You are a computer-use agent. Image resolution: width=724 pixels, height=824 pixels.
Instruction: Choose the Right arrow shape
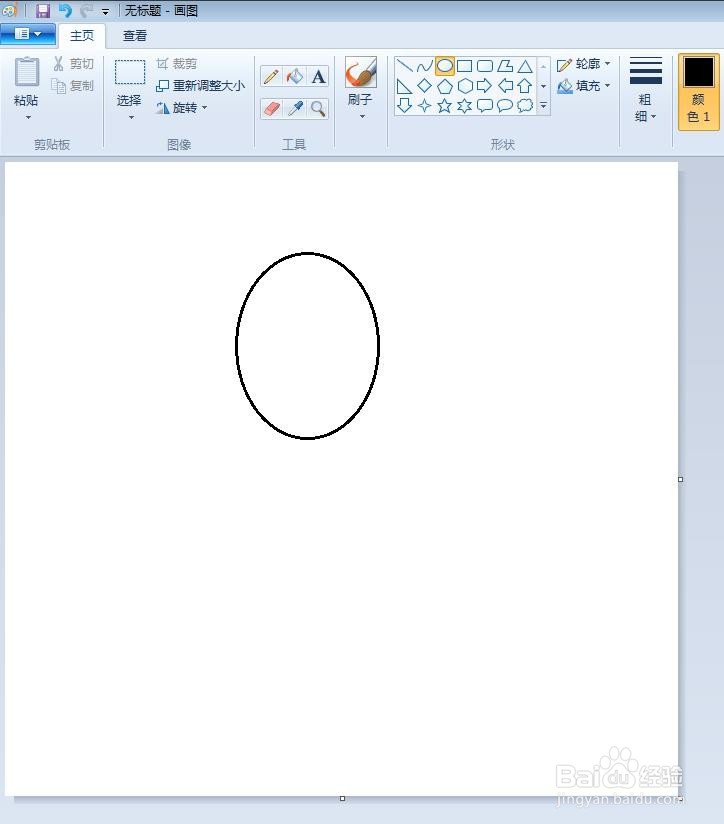tap(484, 86)
